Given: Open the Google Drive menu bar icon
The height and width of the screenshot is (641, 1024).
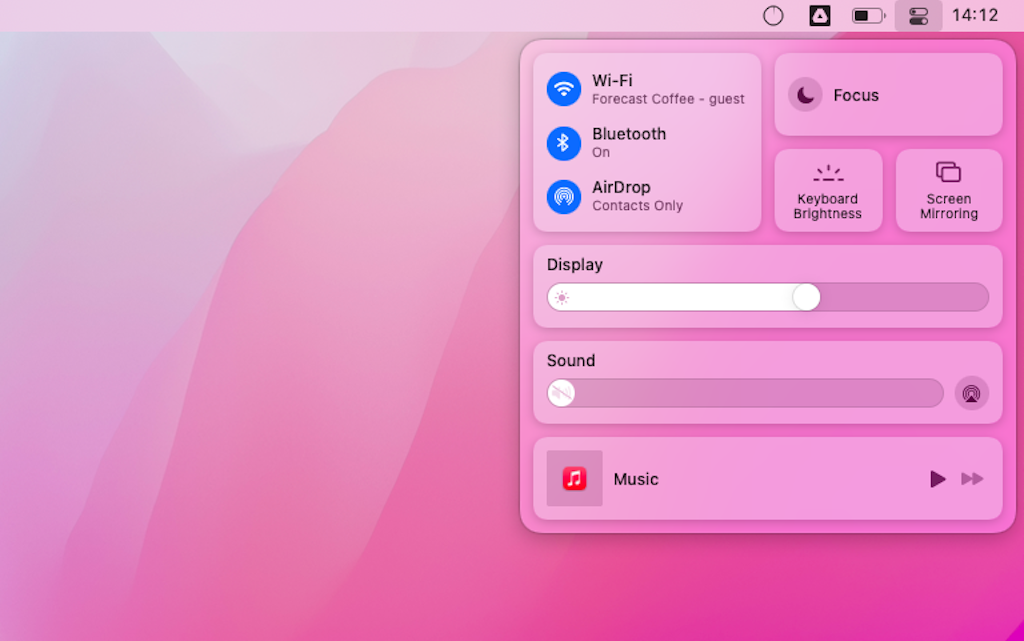Looking at the screenshot, I should pos(820,15).
